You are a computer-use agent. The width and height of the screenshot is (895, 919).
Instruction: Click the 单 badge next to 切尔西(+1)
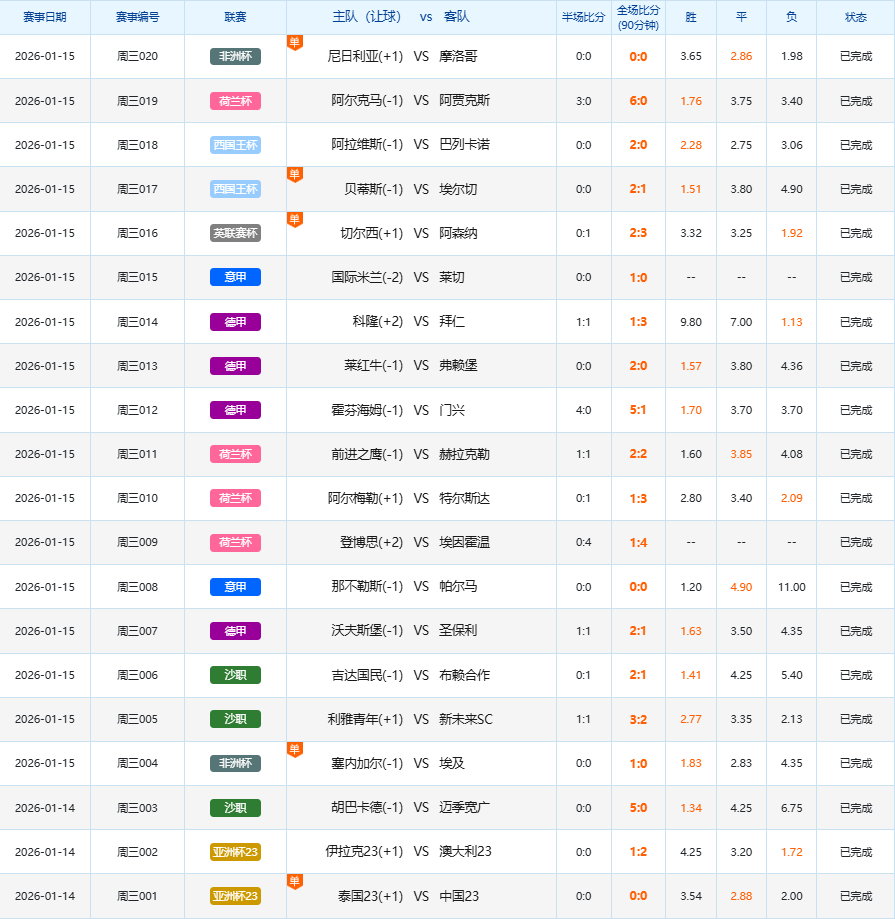pos(294,219)
